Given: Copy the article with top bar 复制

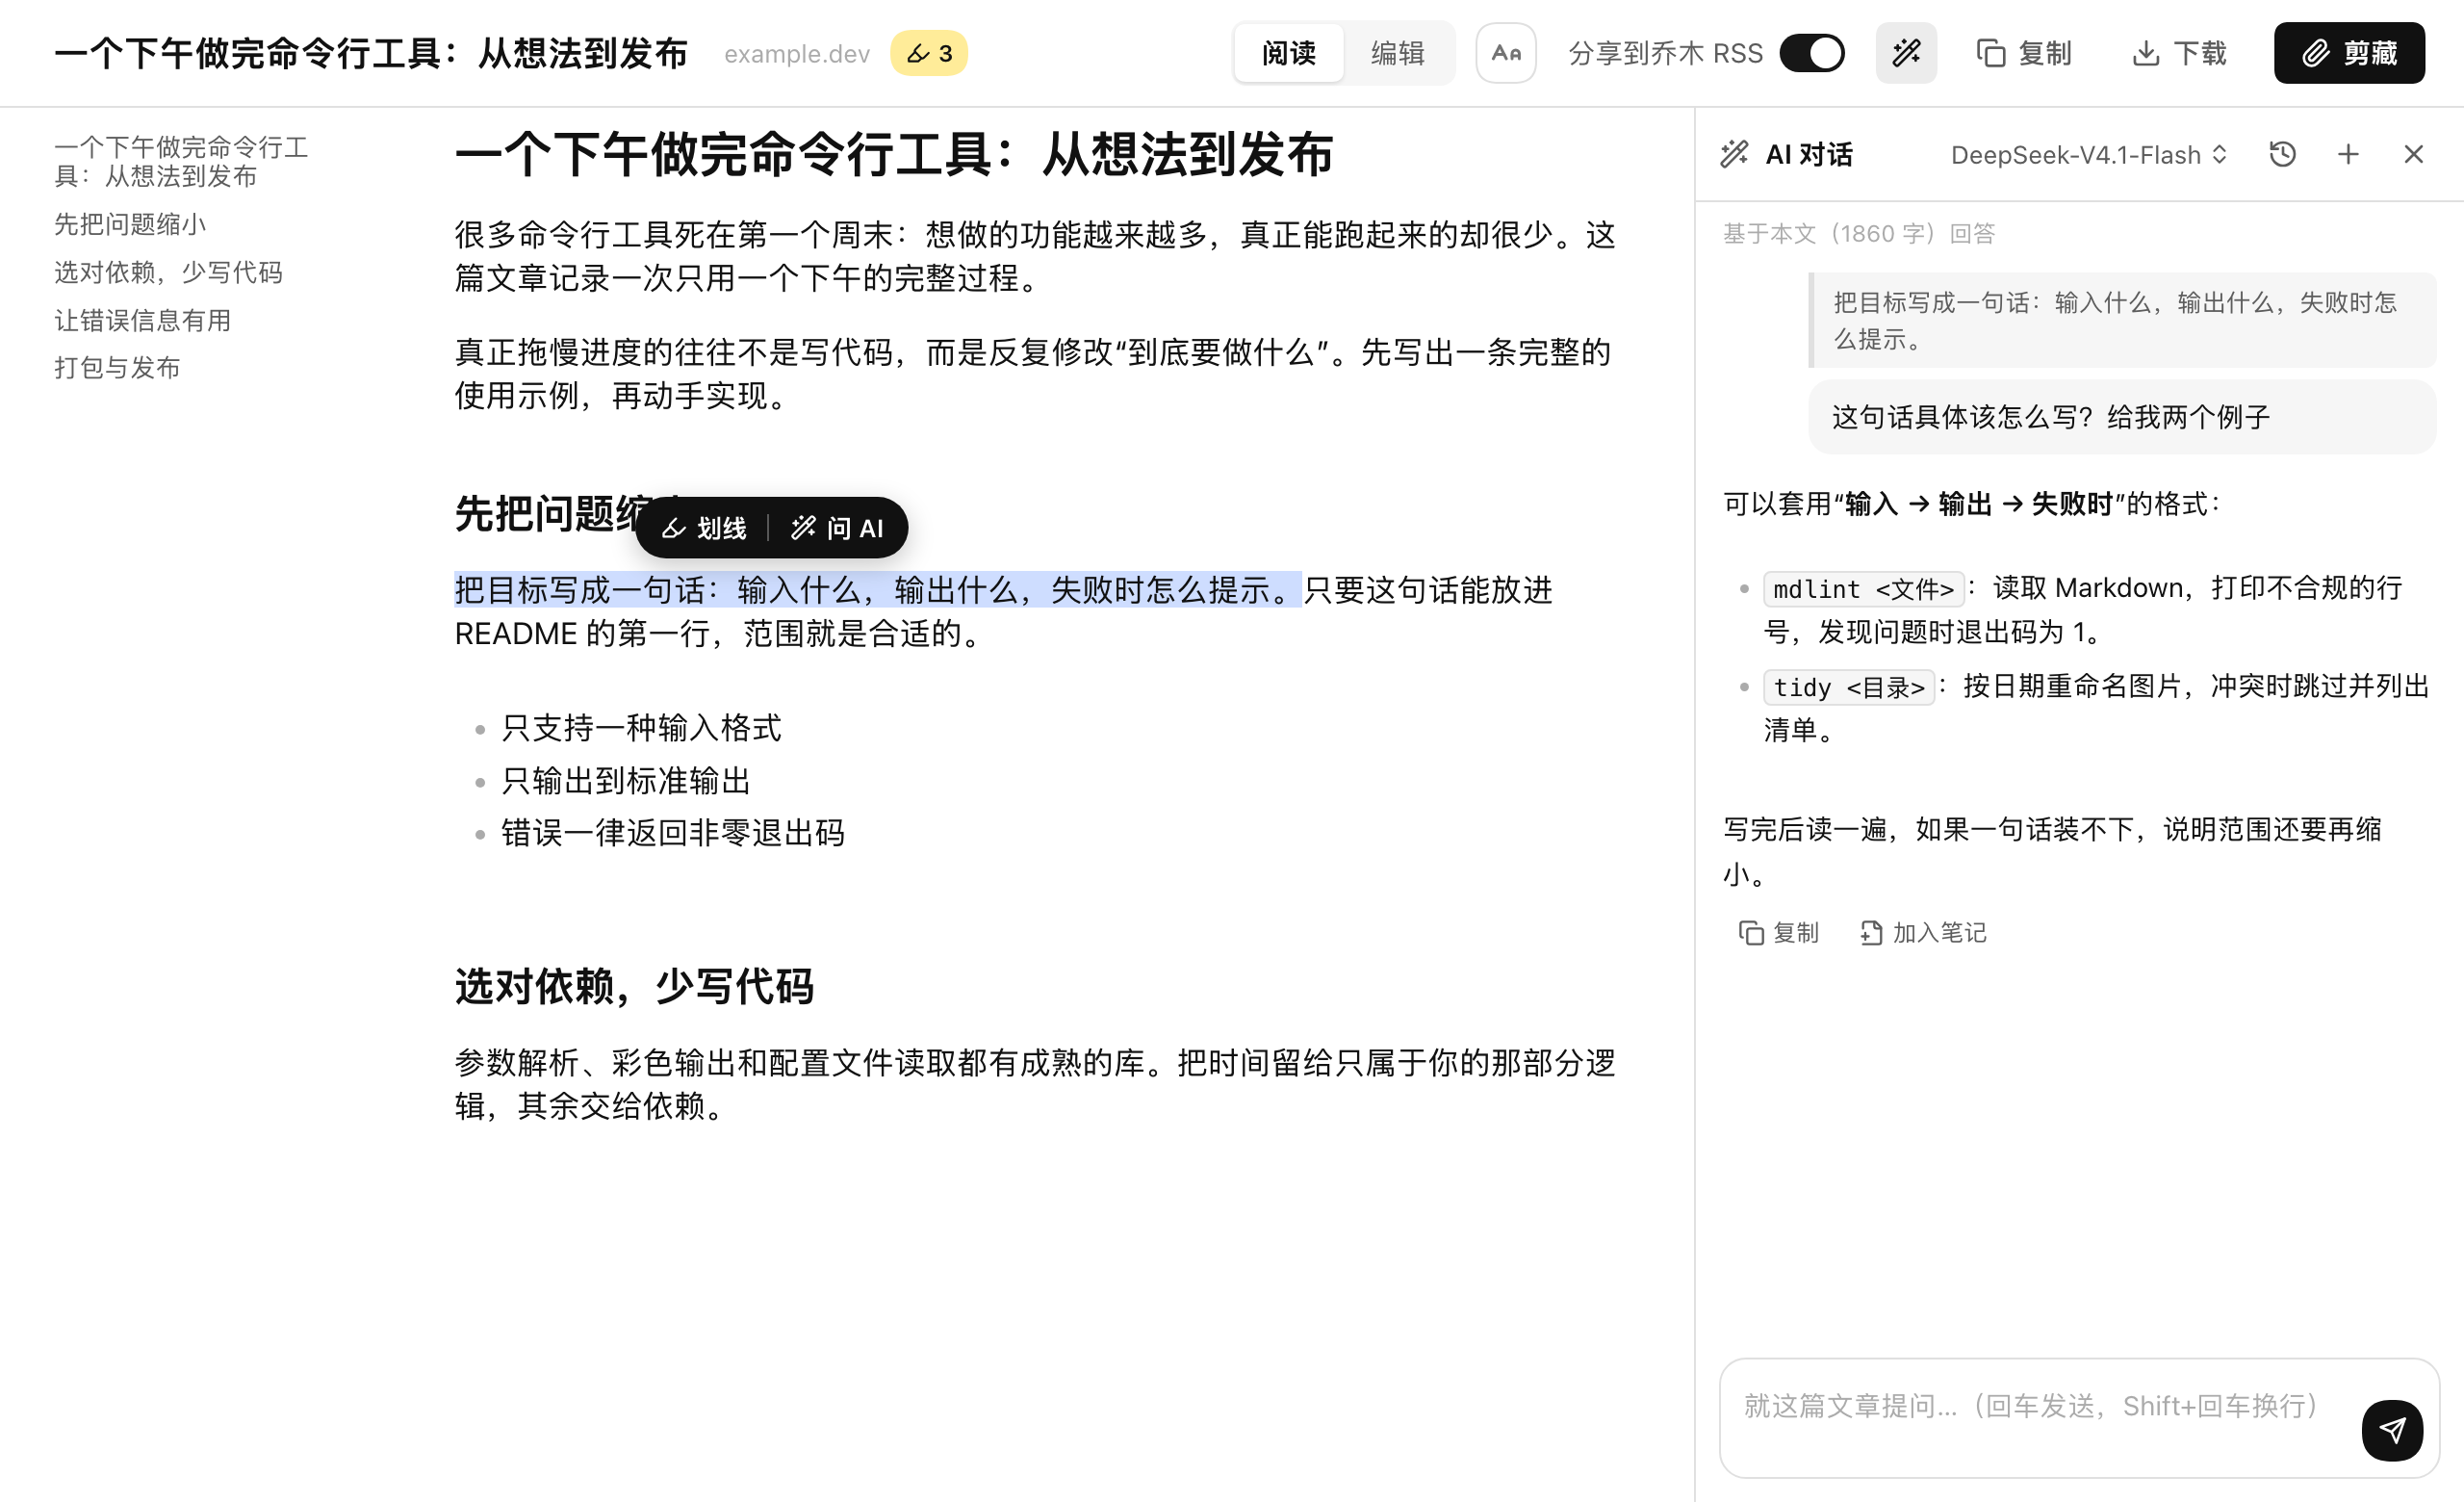Looking at the screenshot, I should (x=2023, y=53).
